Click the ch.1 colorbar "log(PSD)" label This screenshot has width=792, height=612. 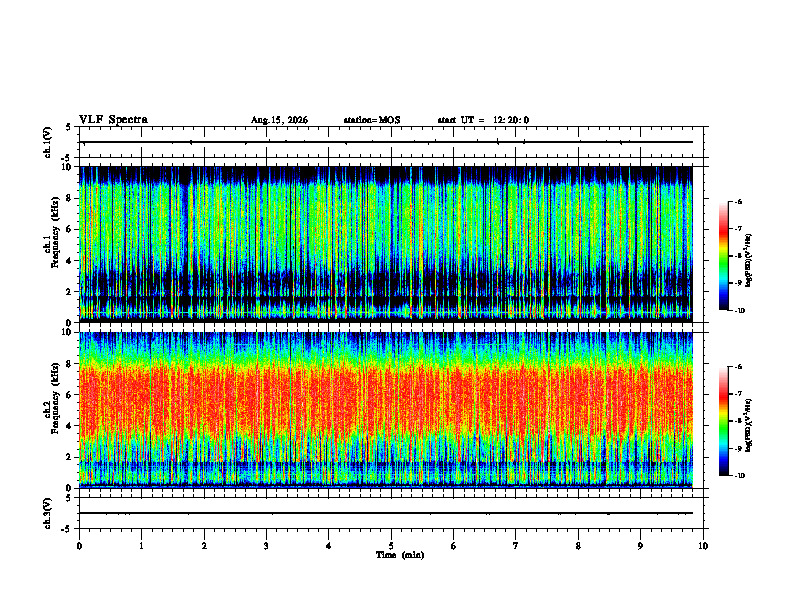(x=749, y=260)
